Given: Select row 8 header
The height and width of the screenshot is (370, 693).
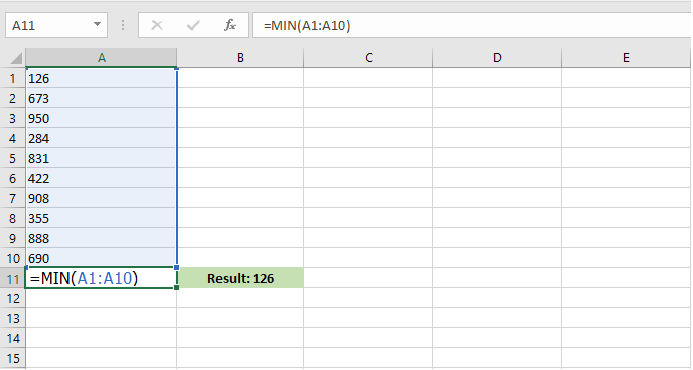Looking at the screenshot, I should click(x=12, y=218).
